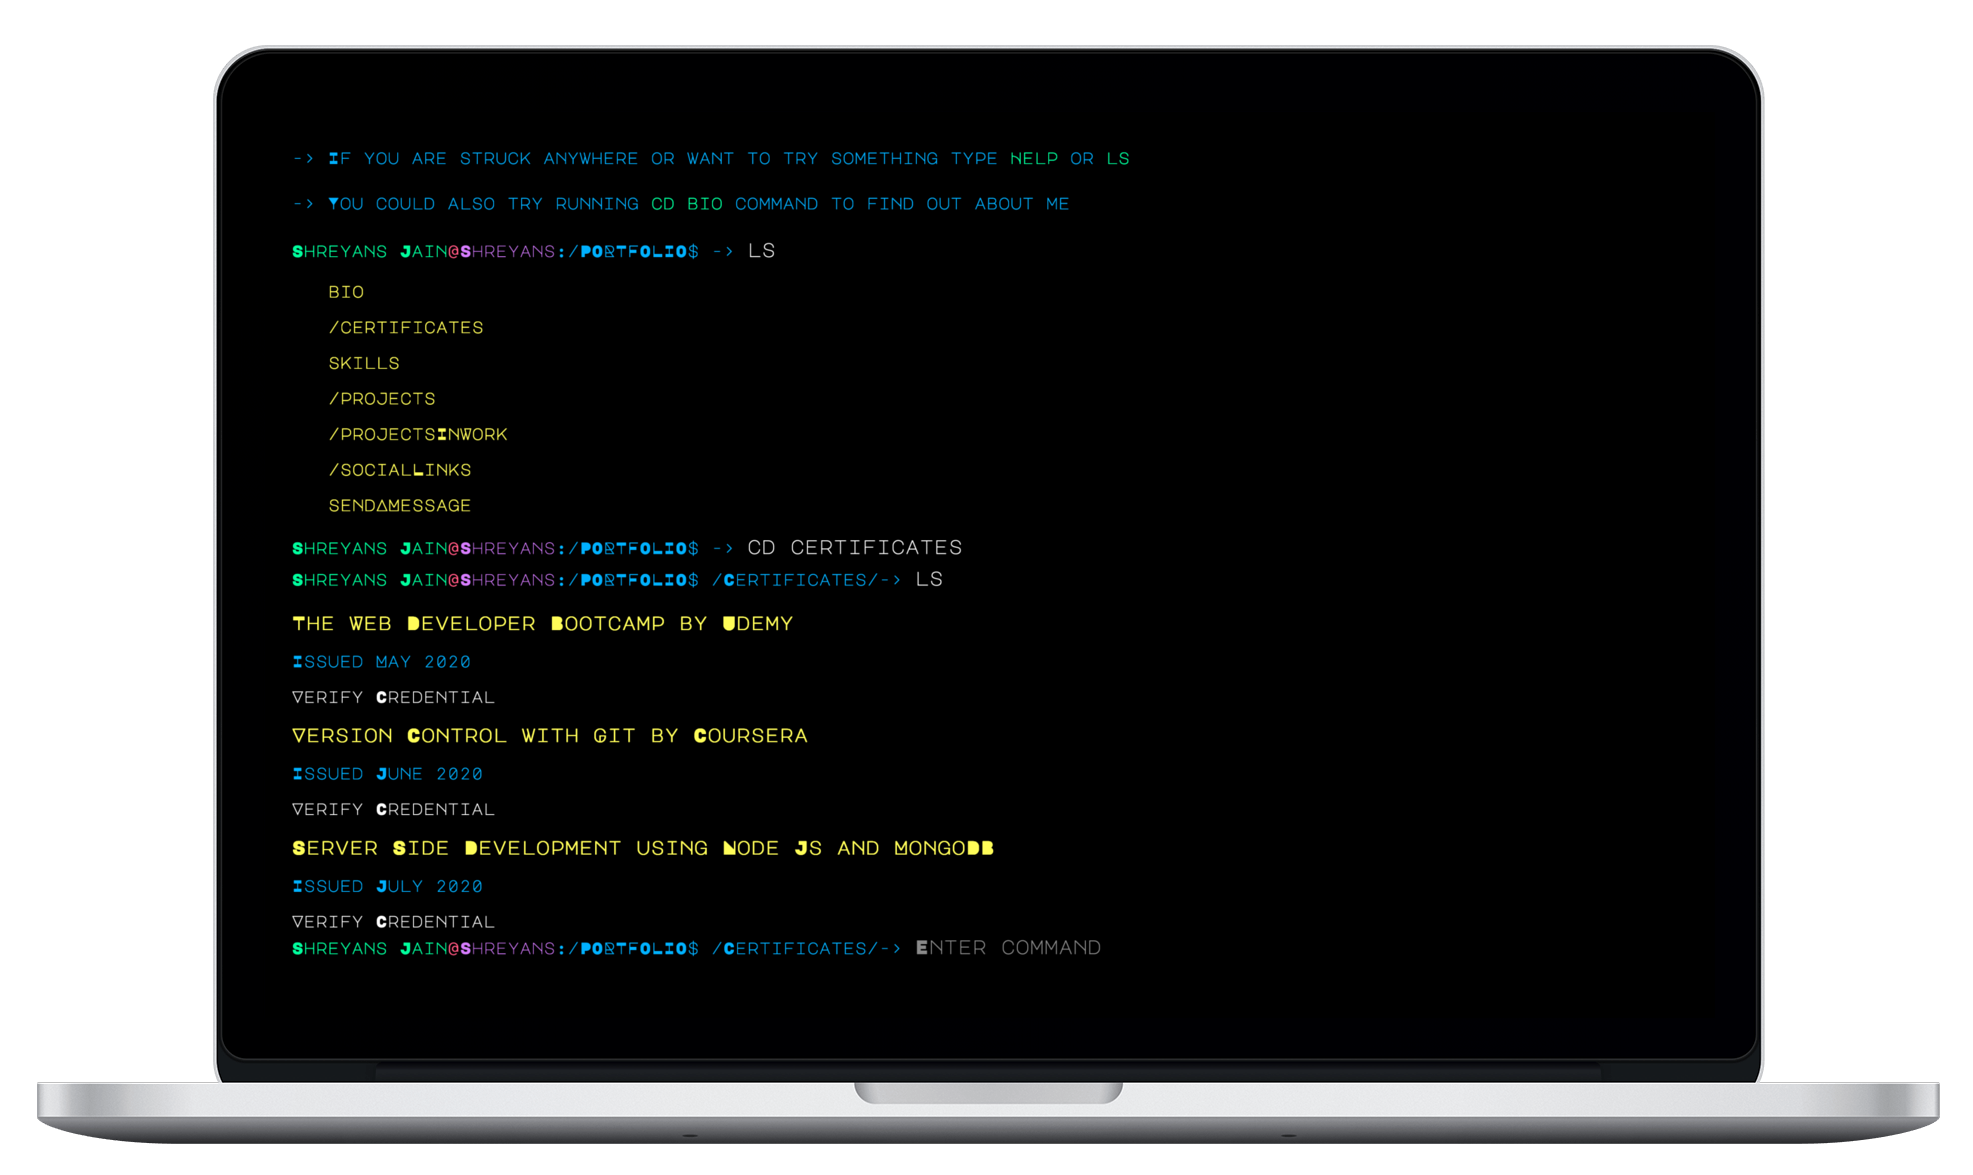Select the /PROJECTSINWORK directory entry
1973x1175 pixels.
pos(417,434)
